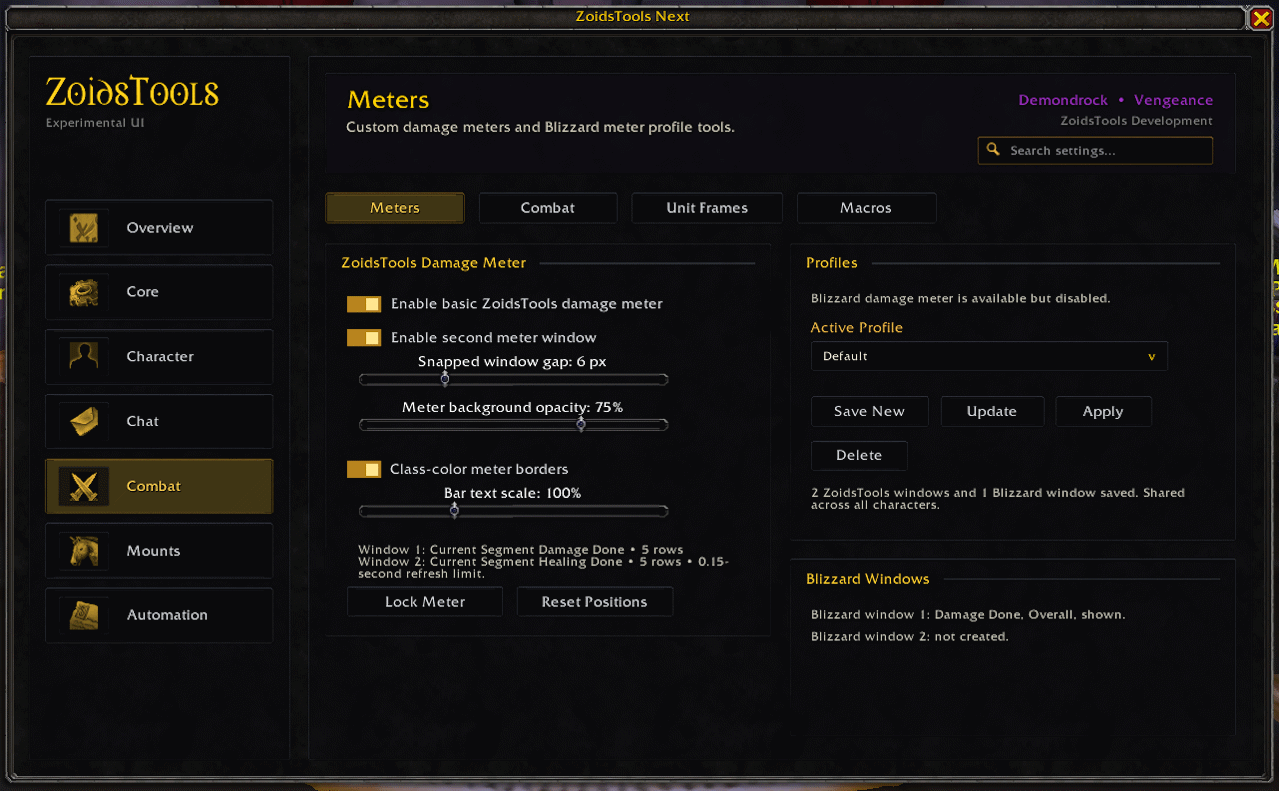Click the 'Custom damage meters' description text
This screenshot has height=791, width=1280.
coord(540,127)
